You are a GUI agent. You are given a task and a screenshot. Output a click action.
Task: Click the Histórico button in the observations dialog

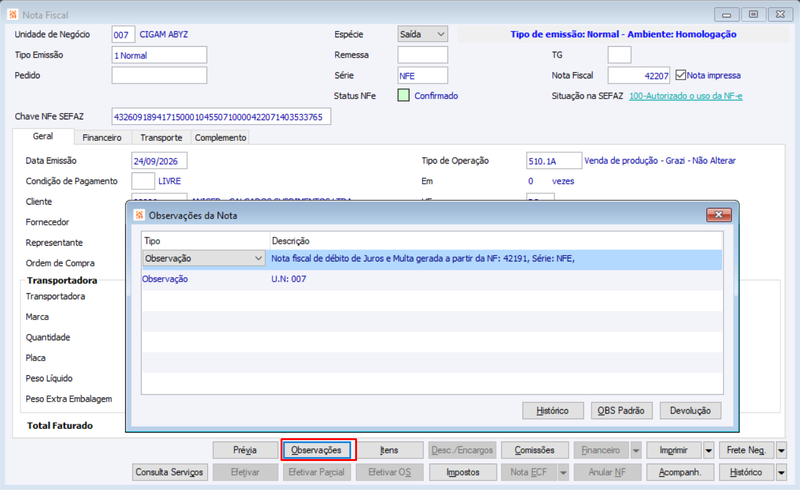coord(553,410)
